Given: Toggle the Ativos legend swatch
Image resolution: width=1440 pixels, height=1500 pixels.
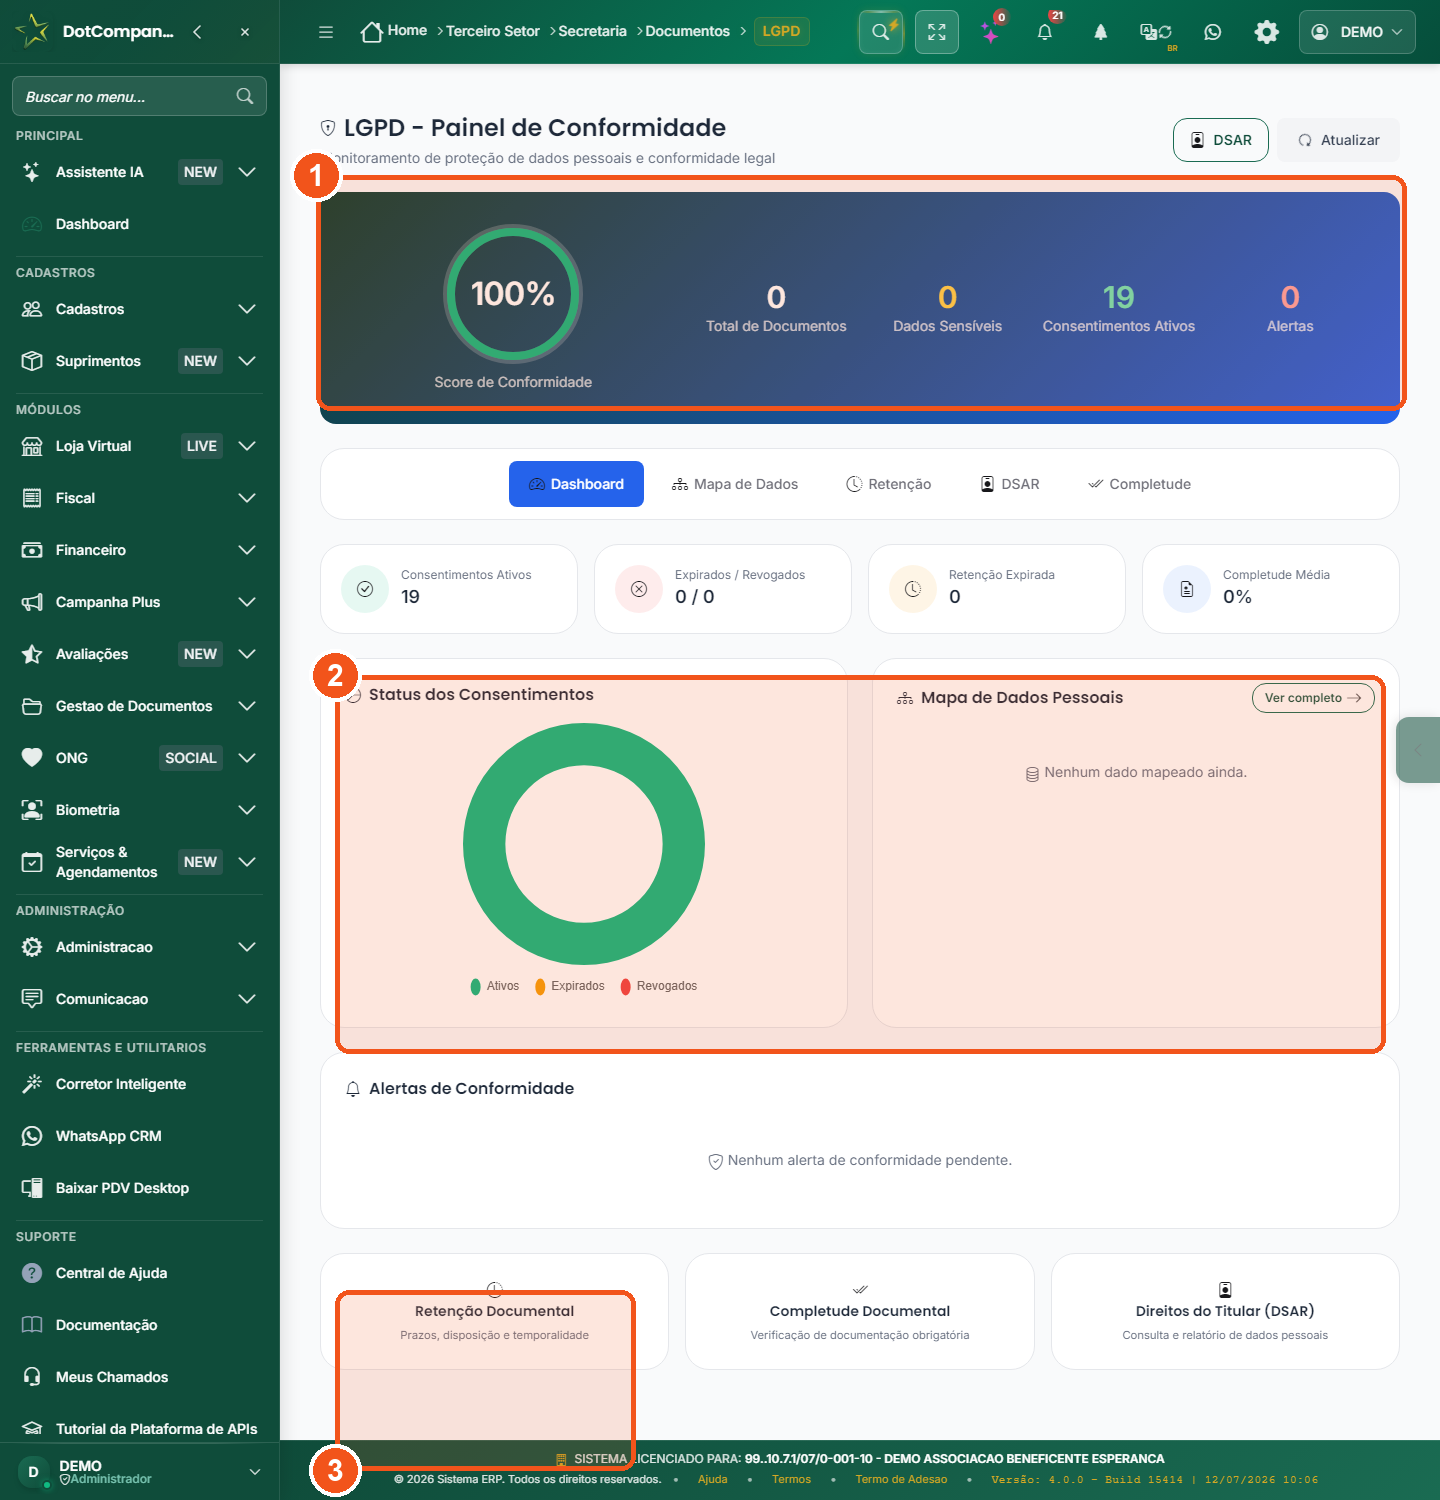Looking at the screenshot, I should pyautogui.click(x=476, y=986).
